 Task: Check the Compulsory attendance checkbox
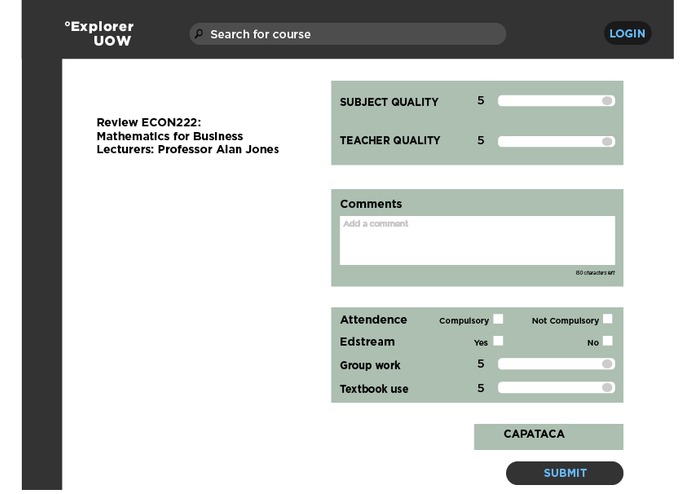click(x=498, y=319)
